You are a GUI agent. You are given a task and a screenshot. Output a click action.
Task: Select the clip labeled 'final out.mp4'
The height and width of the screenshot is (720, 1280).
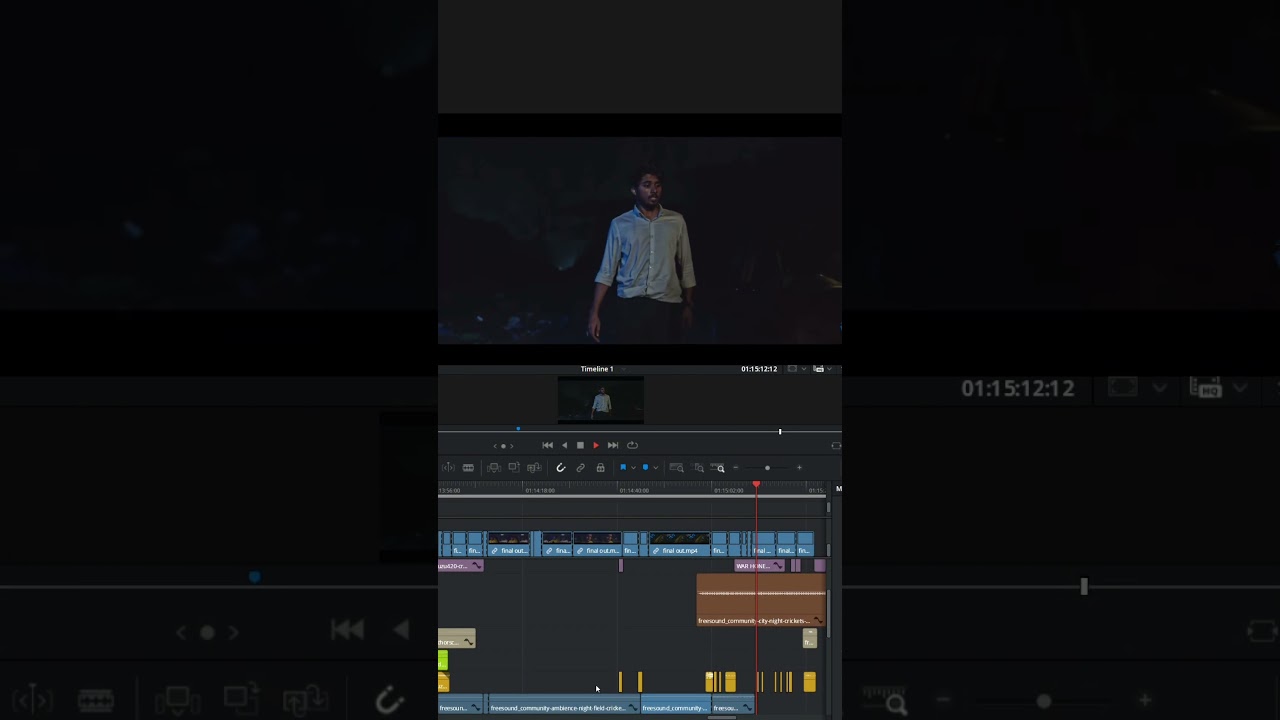click(x=680, y=545)
